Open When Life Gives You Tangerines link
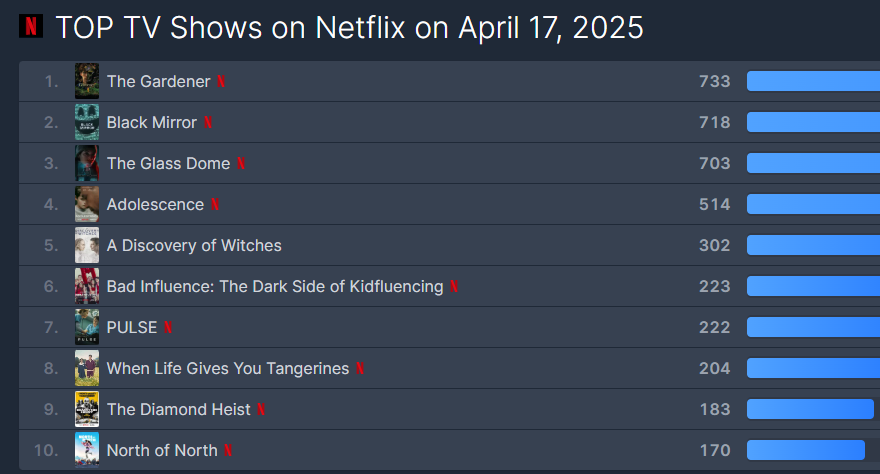This screenshot has width=880, height=474. [x=227, y=369]
